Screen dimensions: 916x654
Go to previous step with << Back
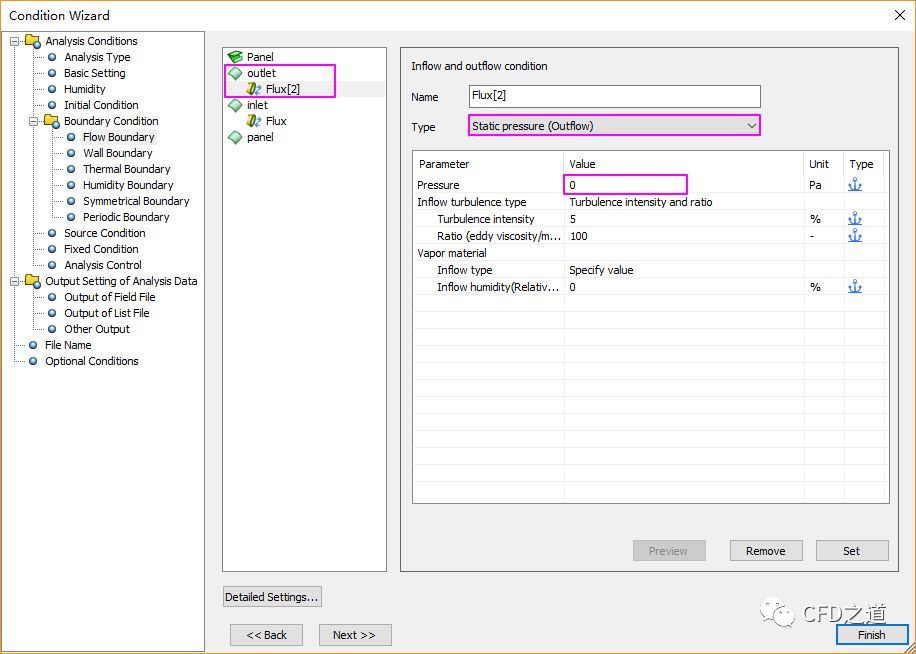tap(266, 635)
